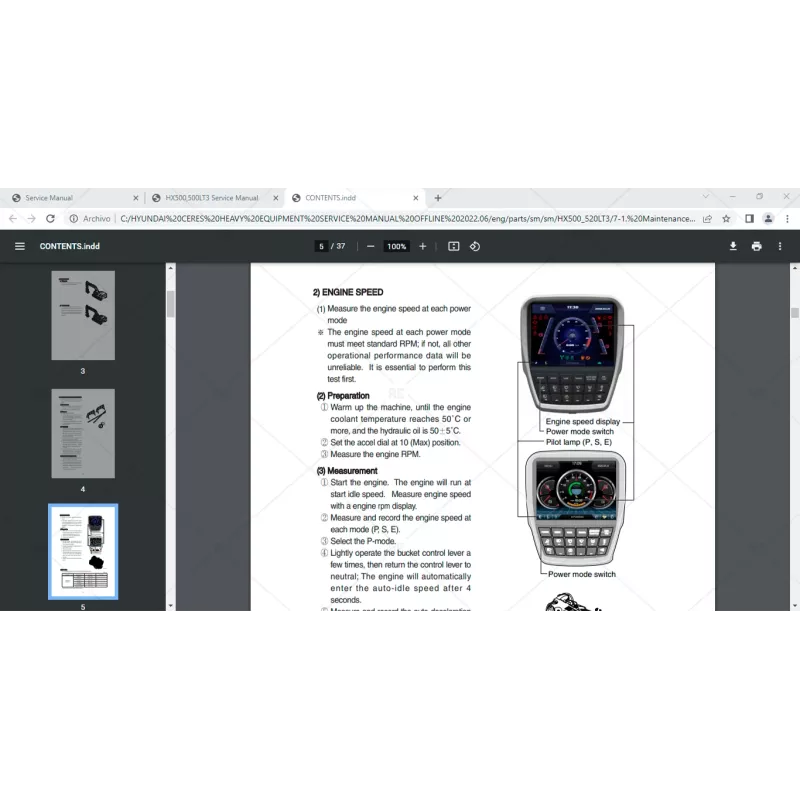Download the CONTENTS.indd PDF file
Screen dimensions: 800x800
point(733,246)
